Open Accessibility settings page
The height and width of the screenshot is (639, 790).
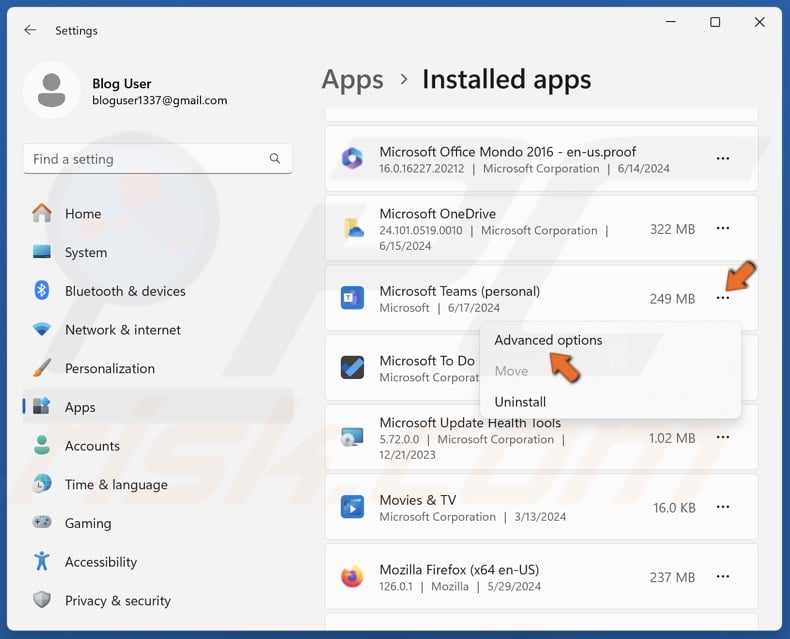coord(158,561)
